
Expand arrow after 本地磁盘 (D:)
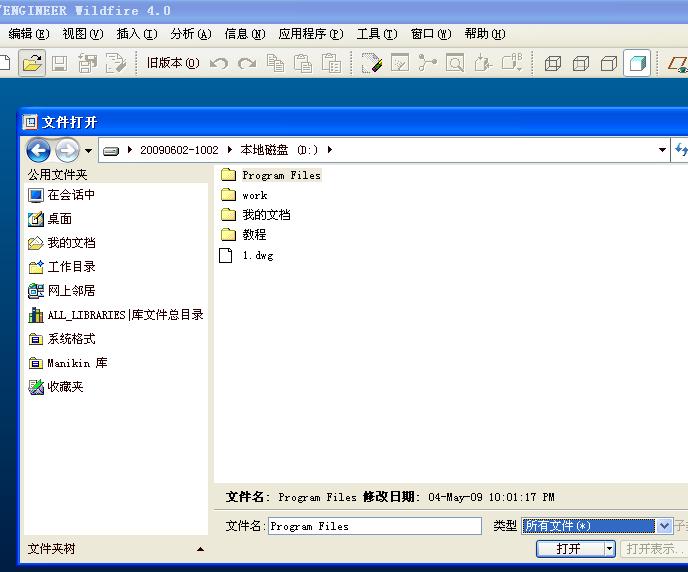point(330,150)
